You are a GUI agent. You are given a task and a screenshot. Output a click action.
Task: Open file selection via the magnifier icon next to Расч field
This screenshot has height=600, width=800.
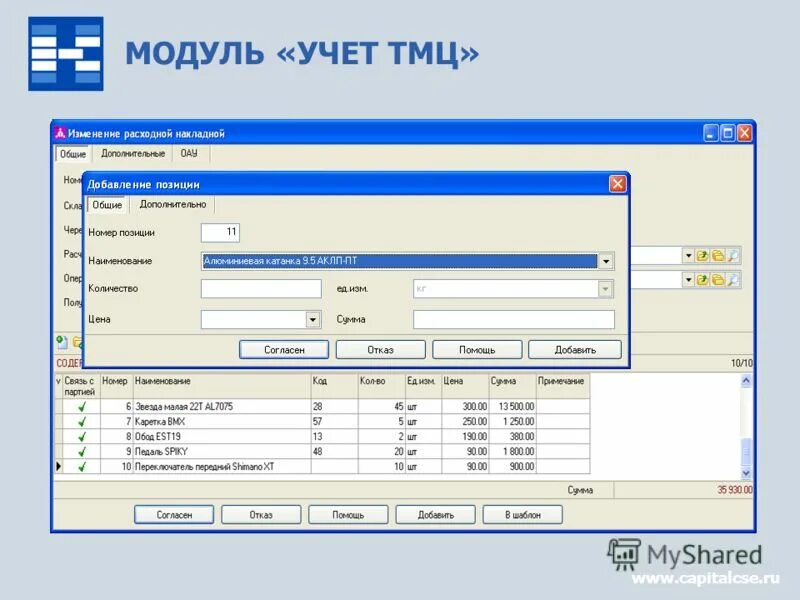[x=733, y=255]
